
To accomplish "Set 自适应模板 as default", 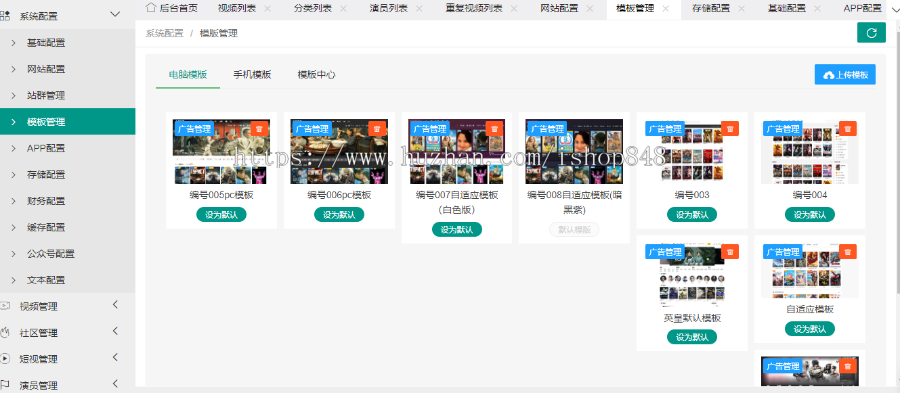I will coord(810,329).
